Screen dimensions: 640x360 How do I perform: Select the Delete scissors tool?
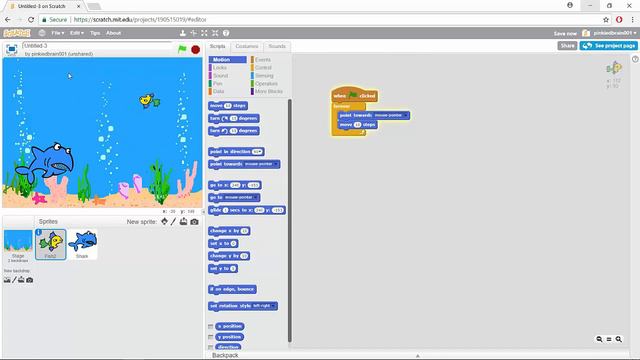(193, 33)
